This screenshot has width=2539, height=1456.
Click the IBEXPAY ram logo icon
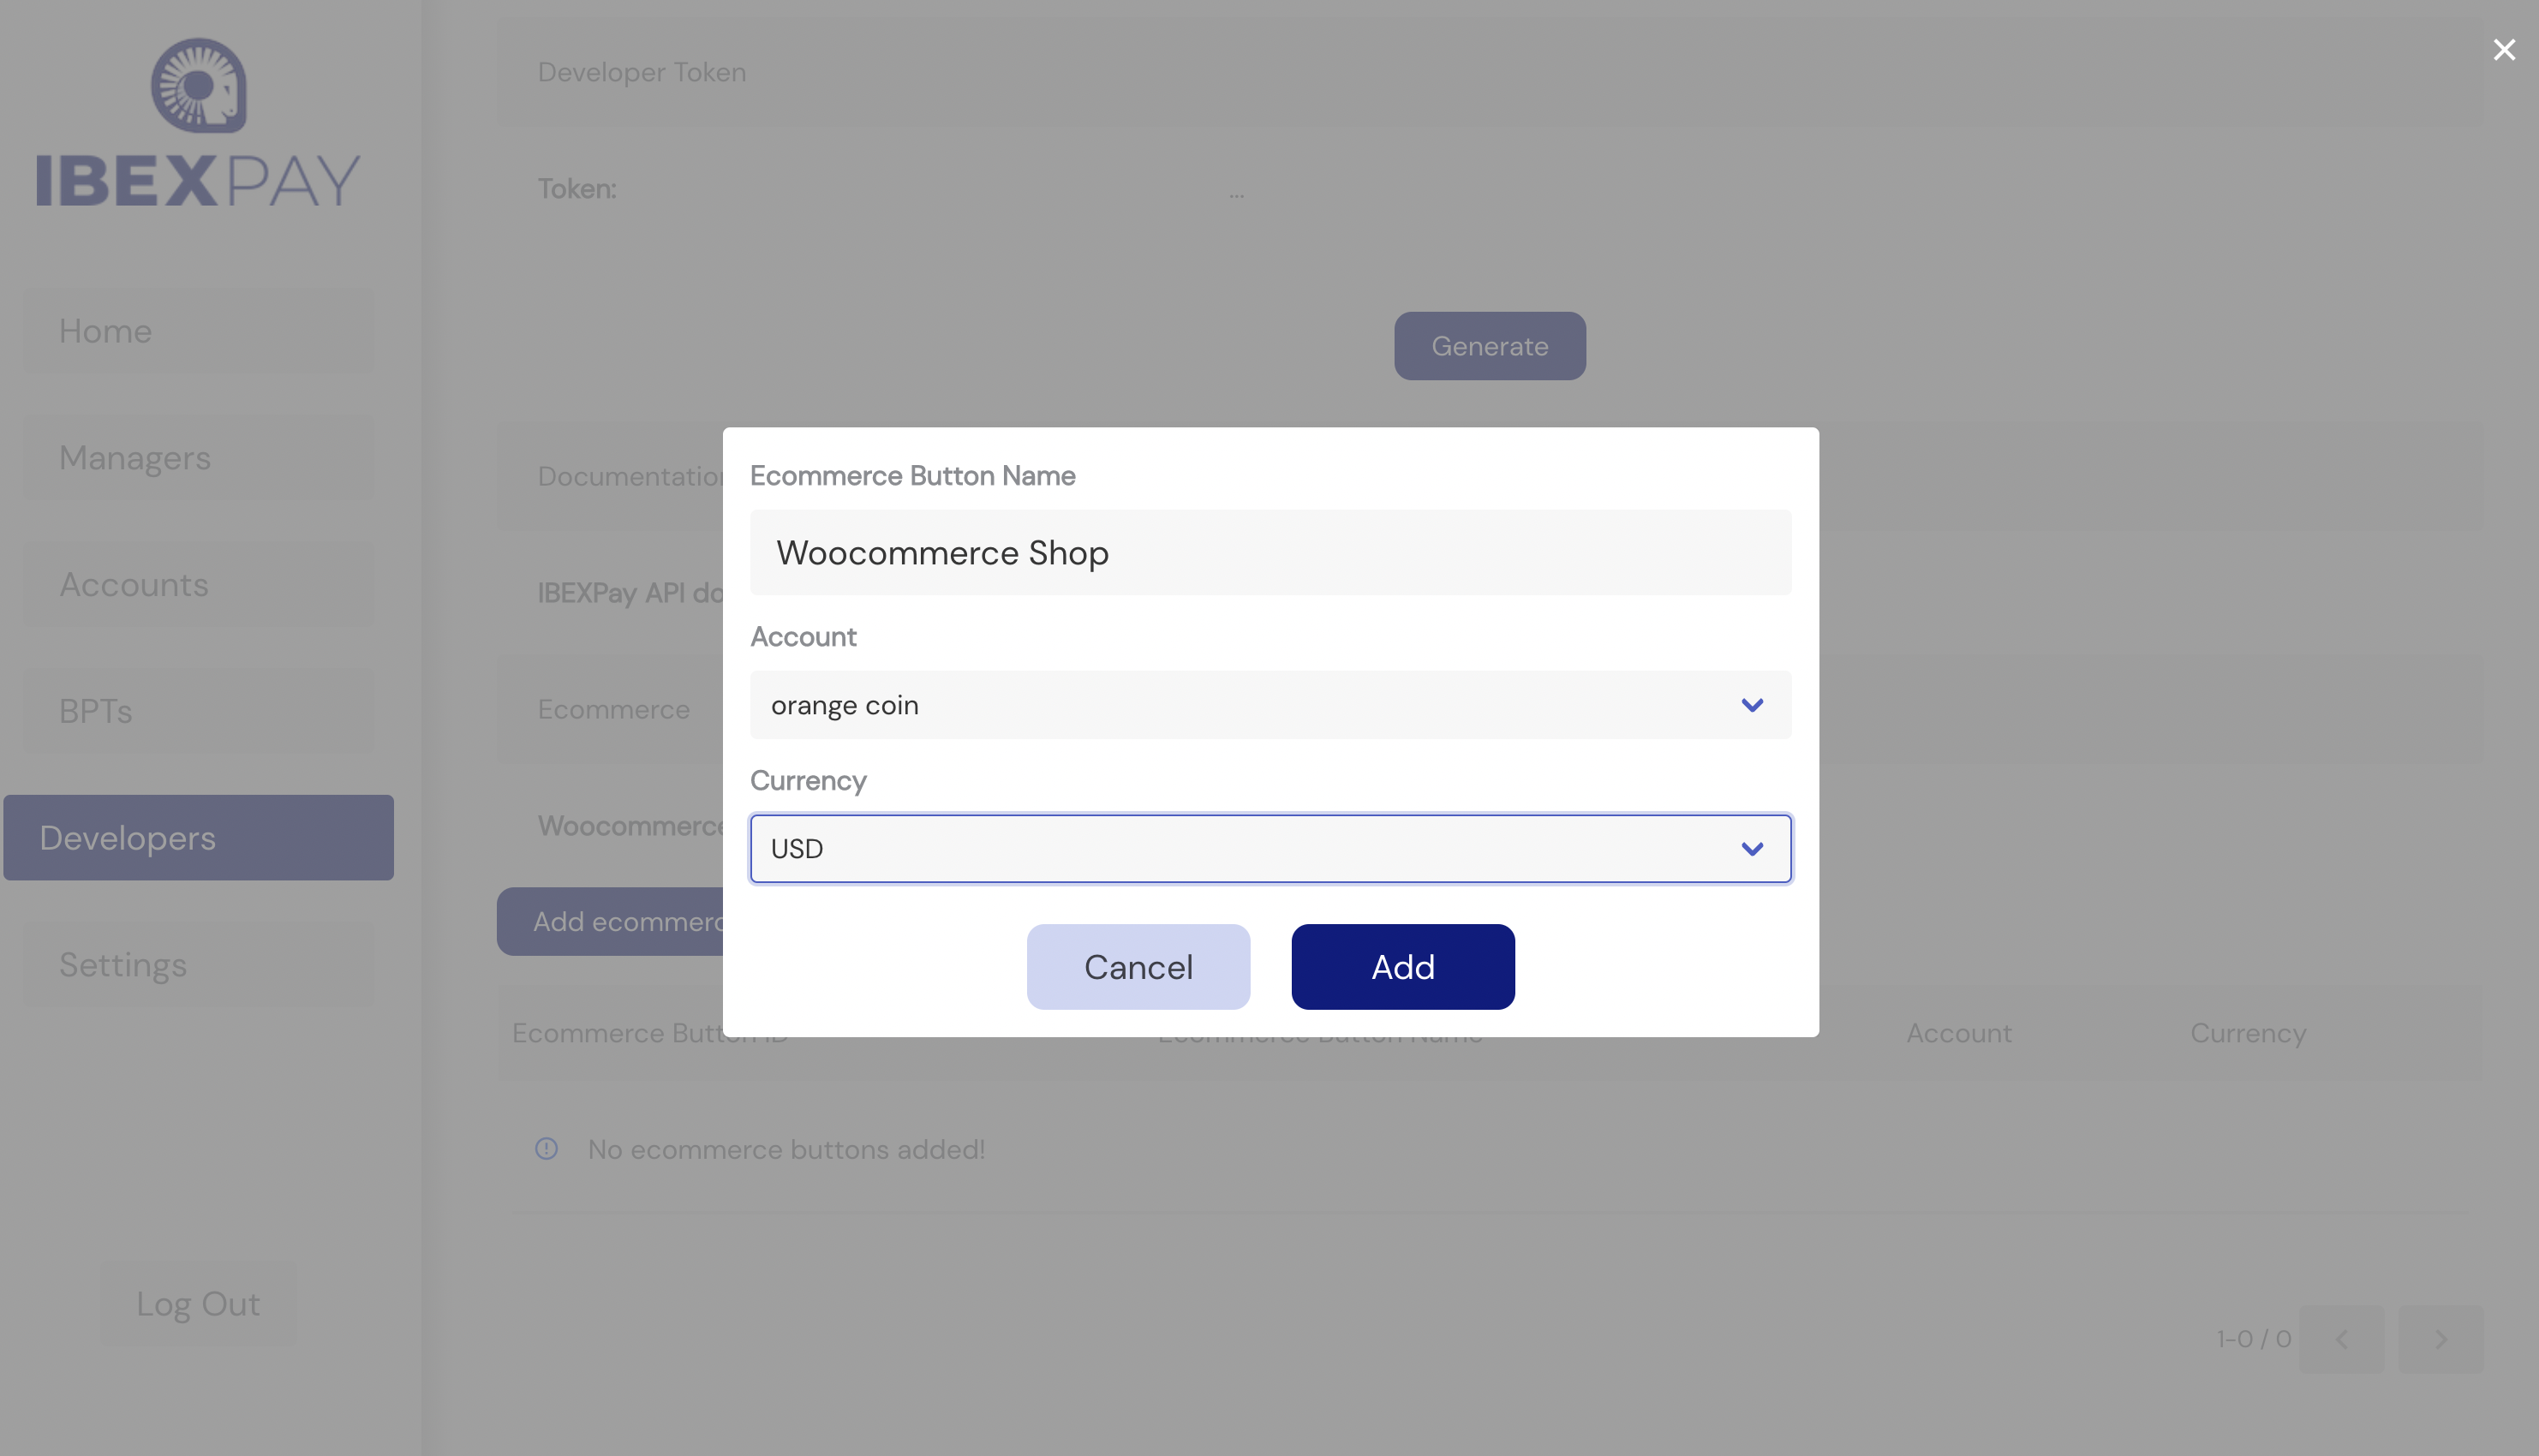tap(198, 86)
